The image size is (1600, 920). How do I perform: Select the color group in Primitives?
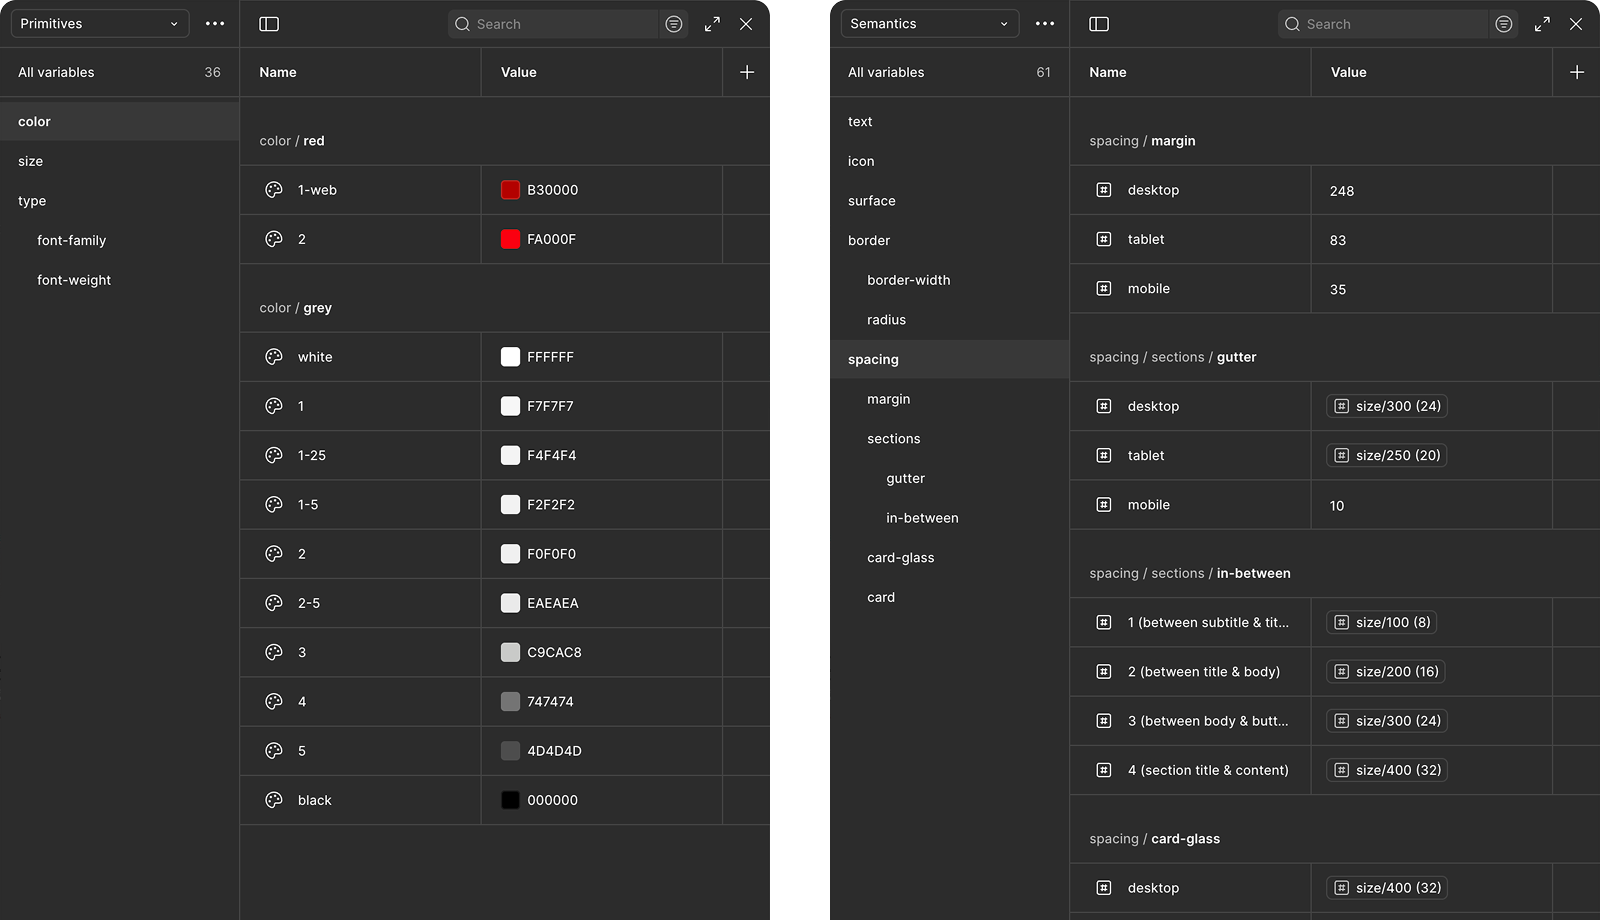[x=120, y=121]
